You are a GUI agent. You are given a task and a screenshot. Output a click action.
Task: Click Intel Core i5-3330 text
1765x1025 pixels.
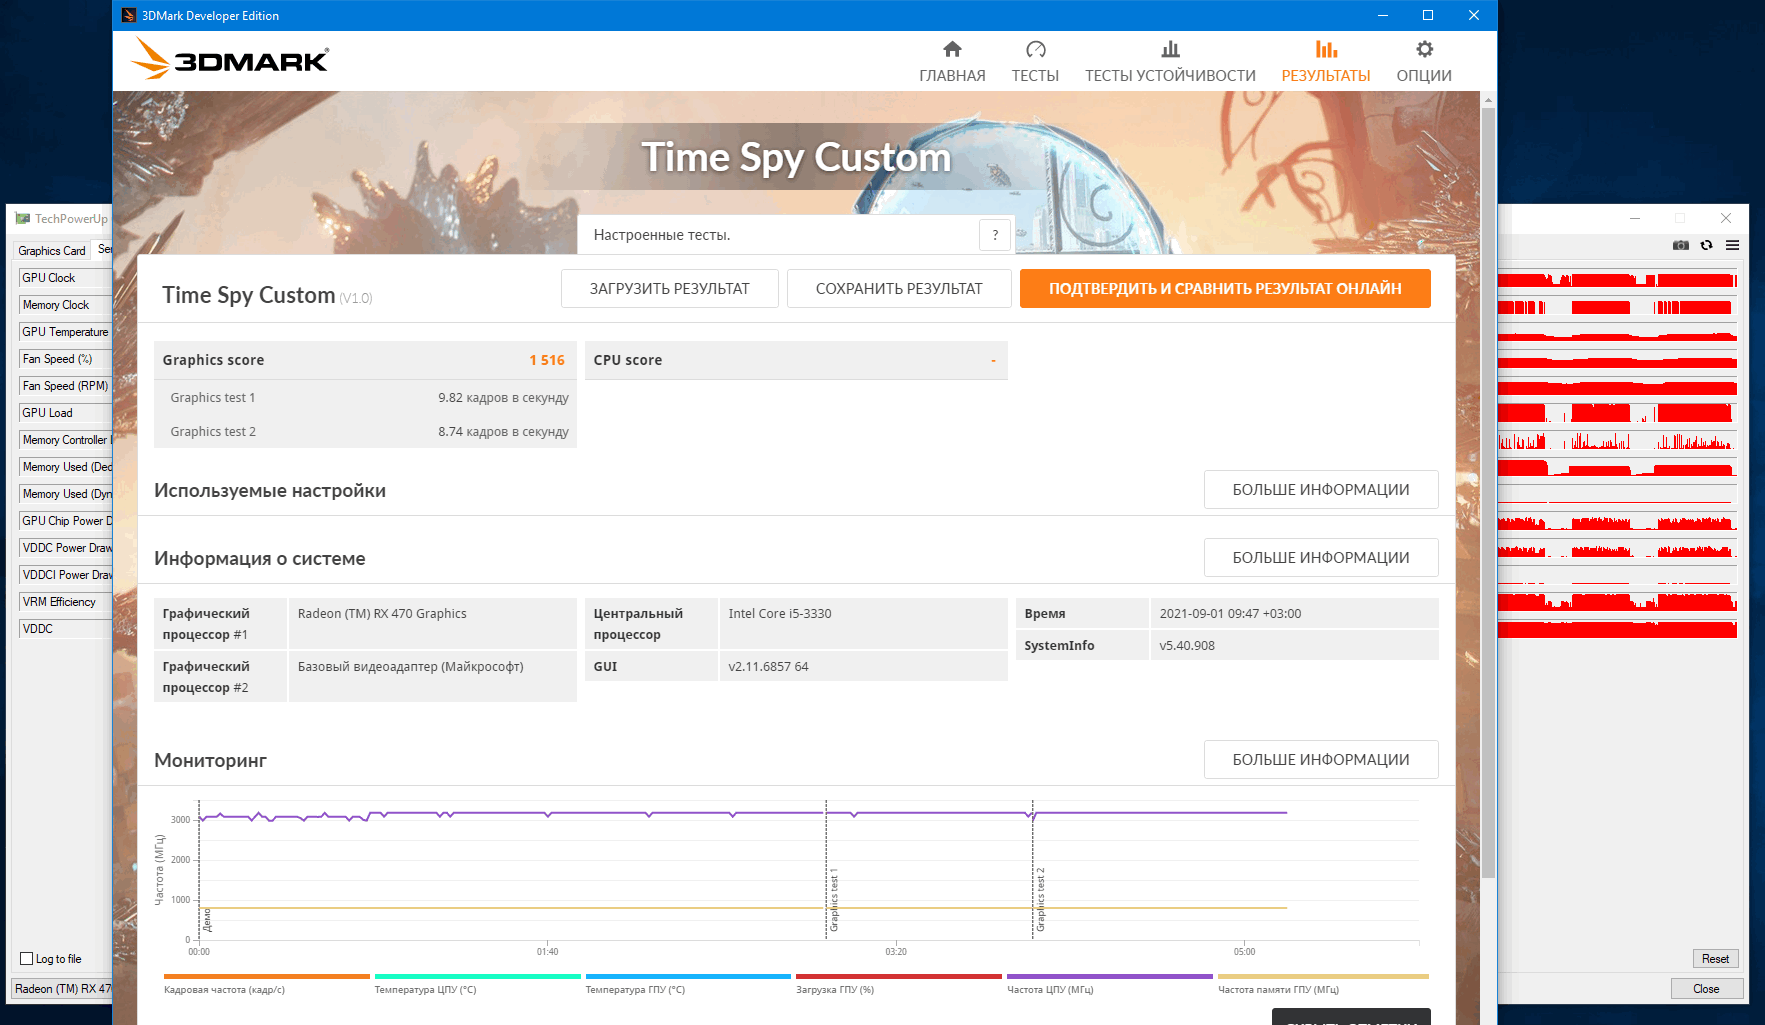(780, 613)
